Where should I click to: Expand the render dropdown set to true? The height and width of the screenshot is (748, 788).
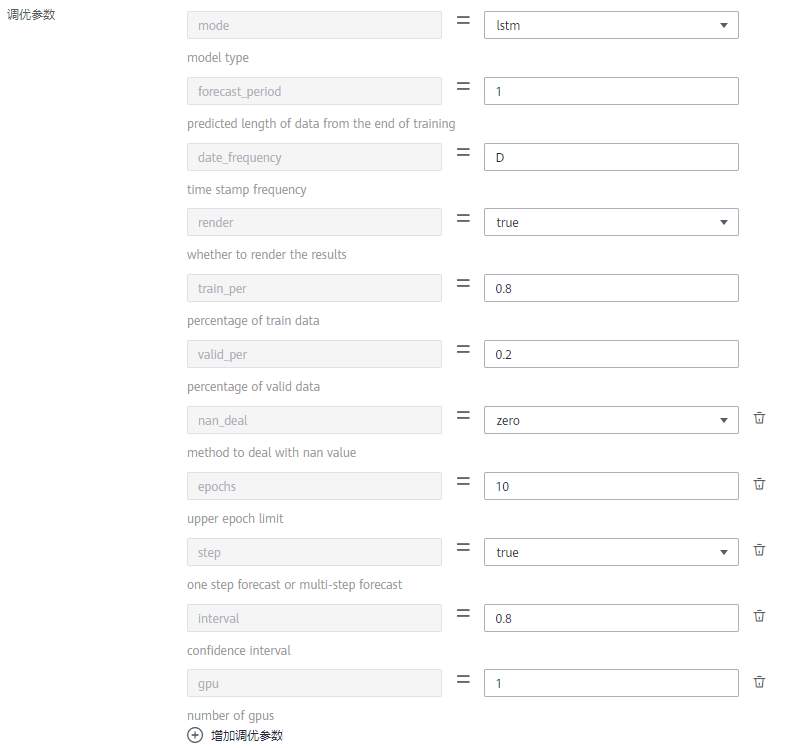tap(610, 222)
